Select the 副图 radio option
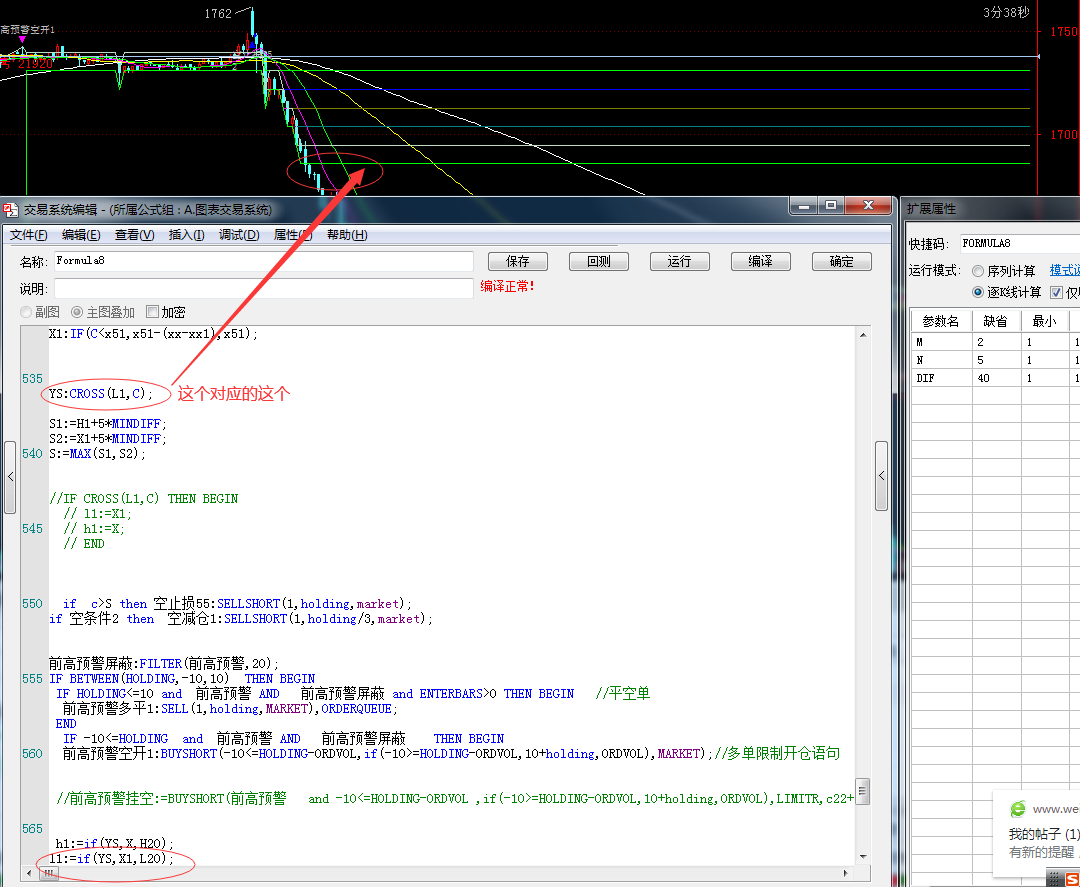This screenshot has height=887, width=1080. [40, 312]
